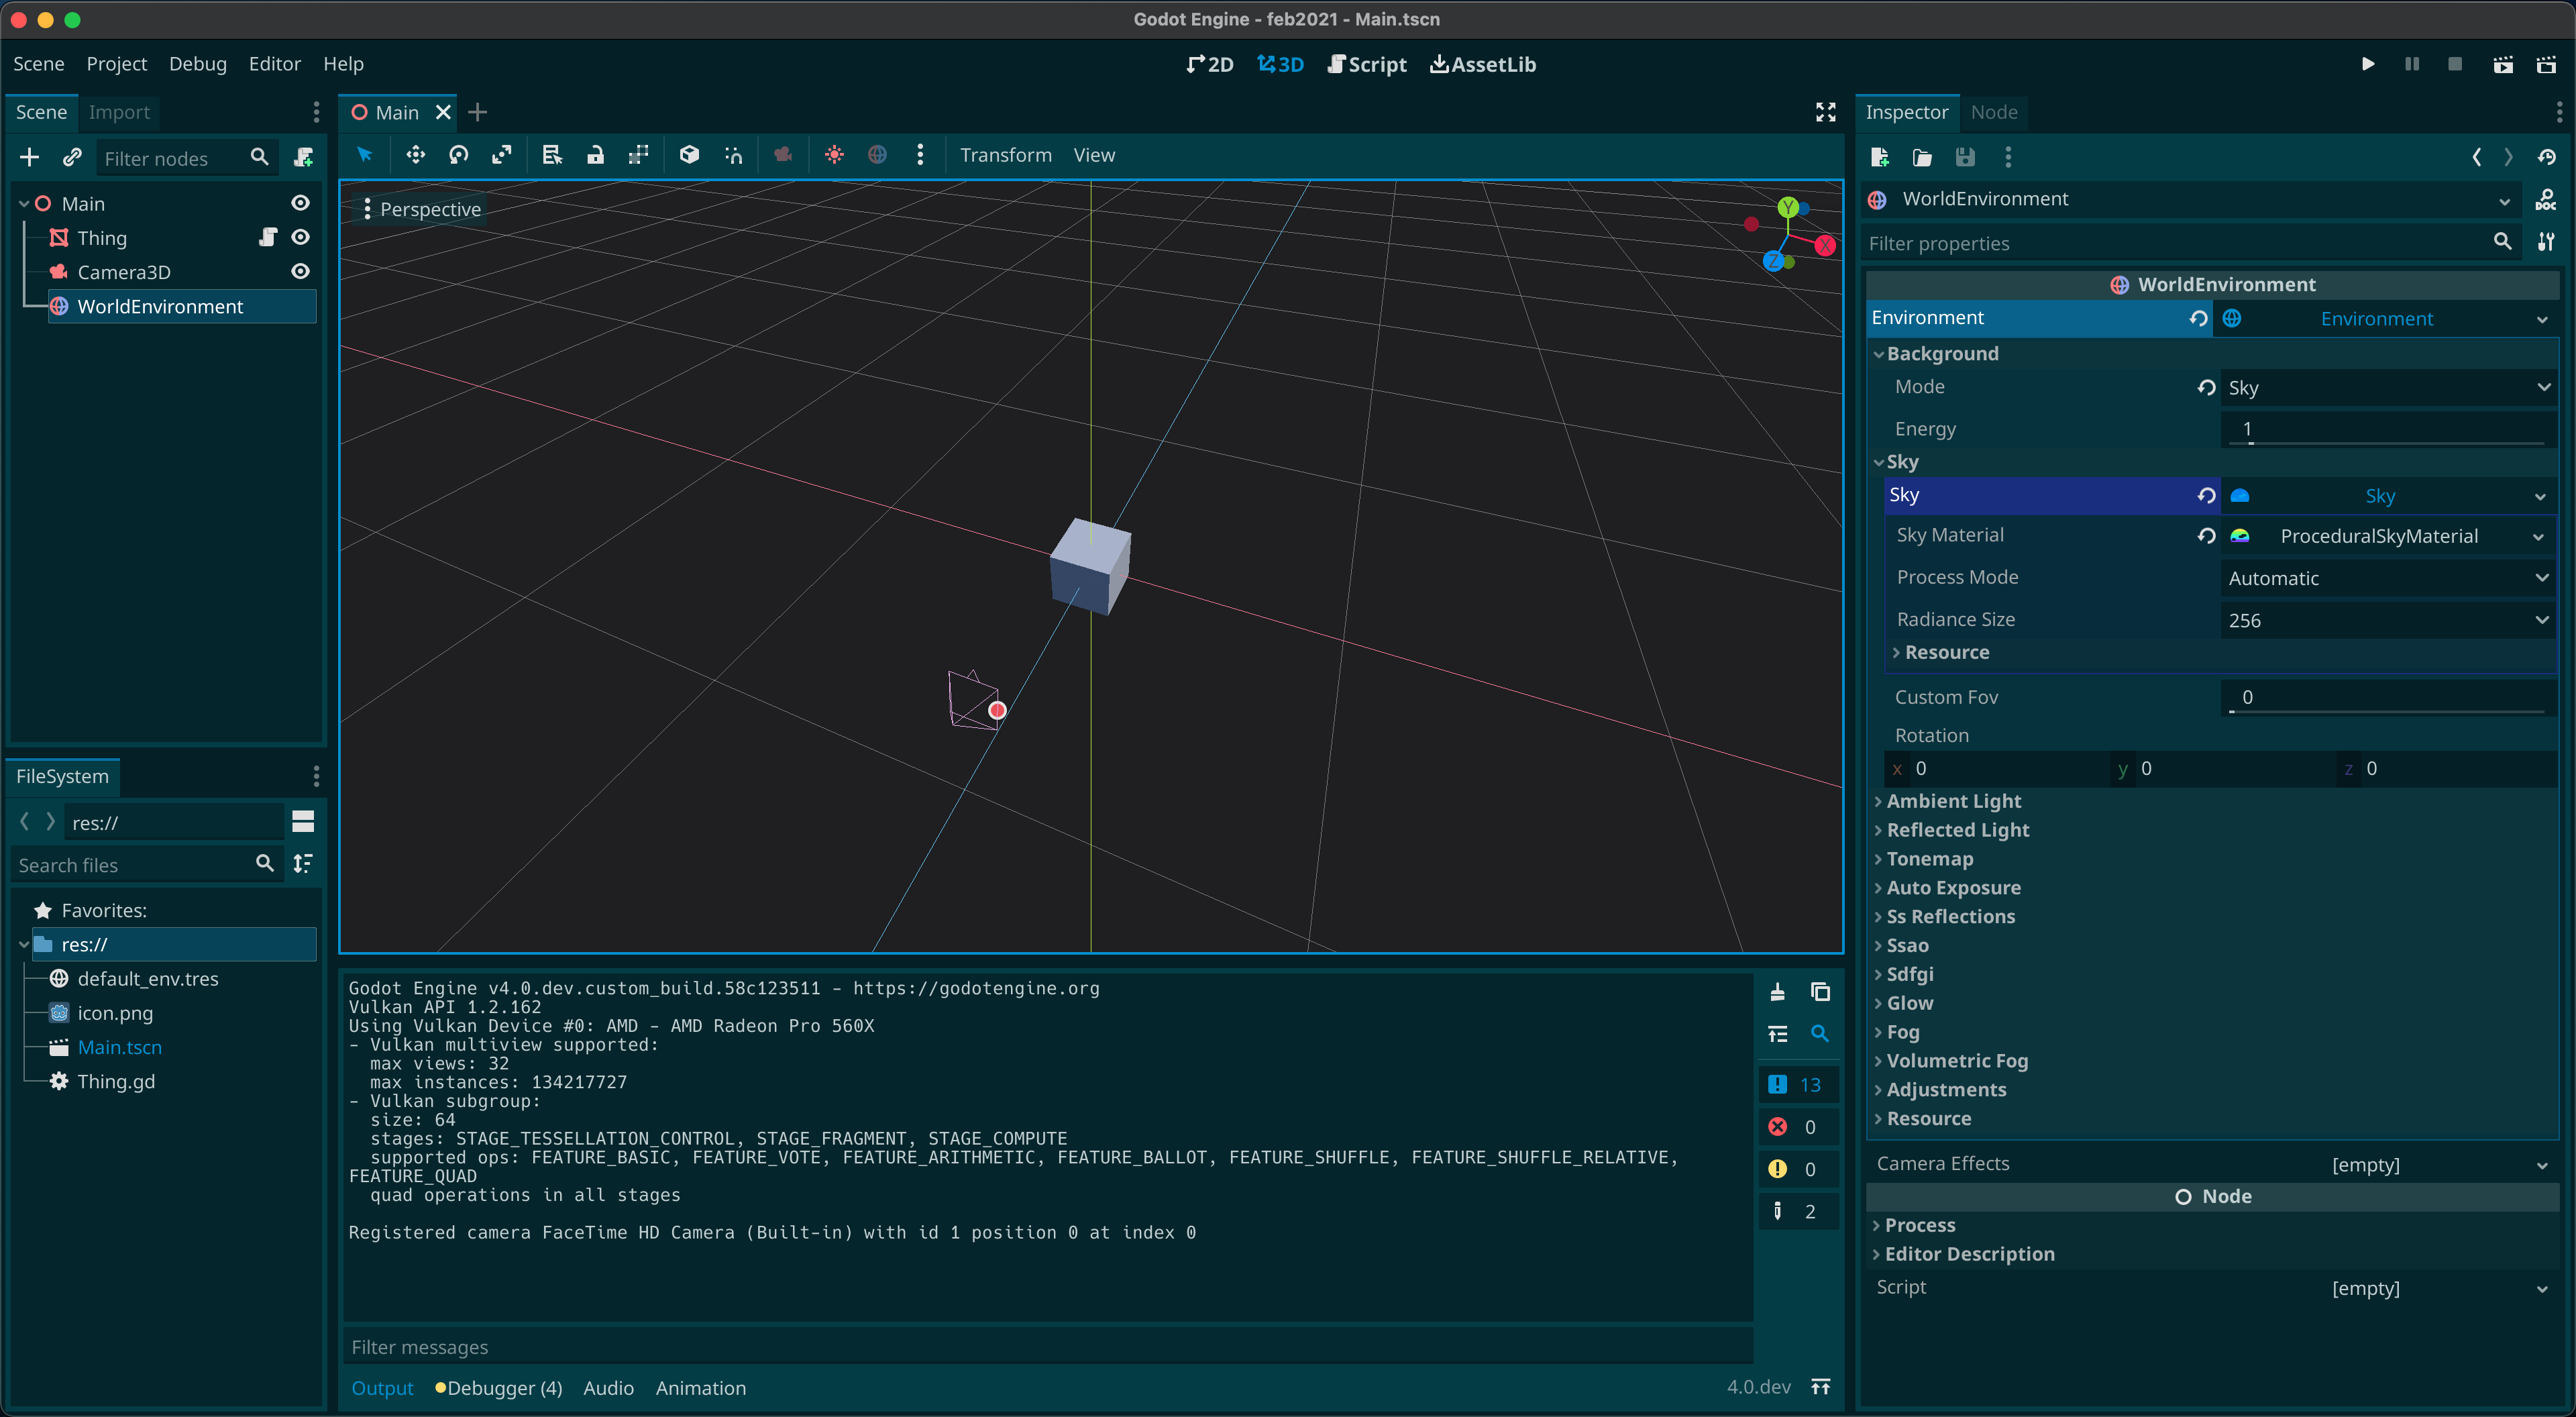Click the object history icon in Inspector

[2547, 157]
